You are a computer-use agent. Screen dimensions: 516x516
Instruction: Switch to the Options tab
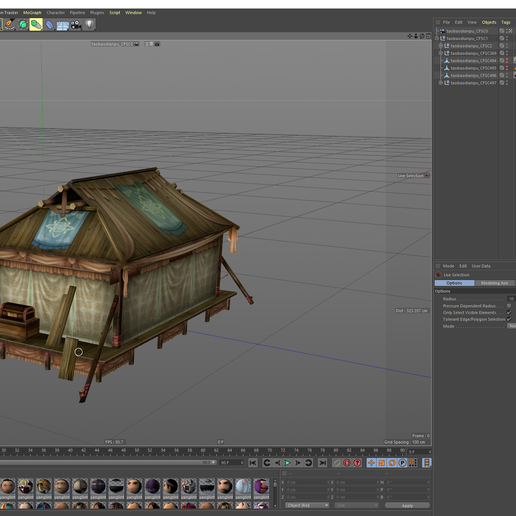tap(454, 283)
